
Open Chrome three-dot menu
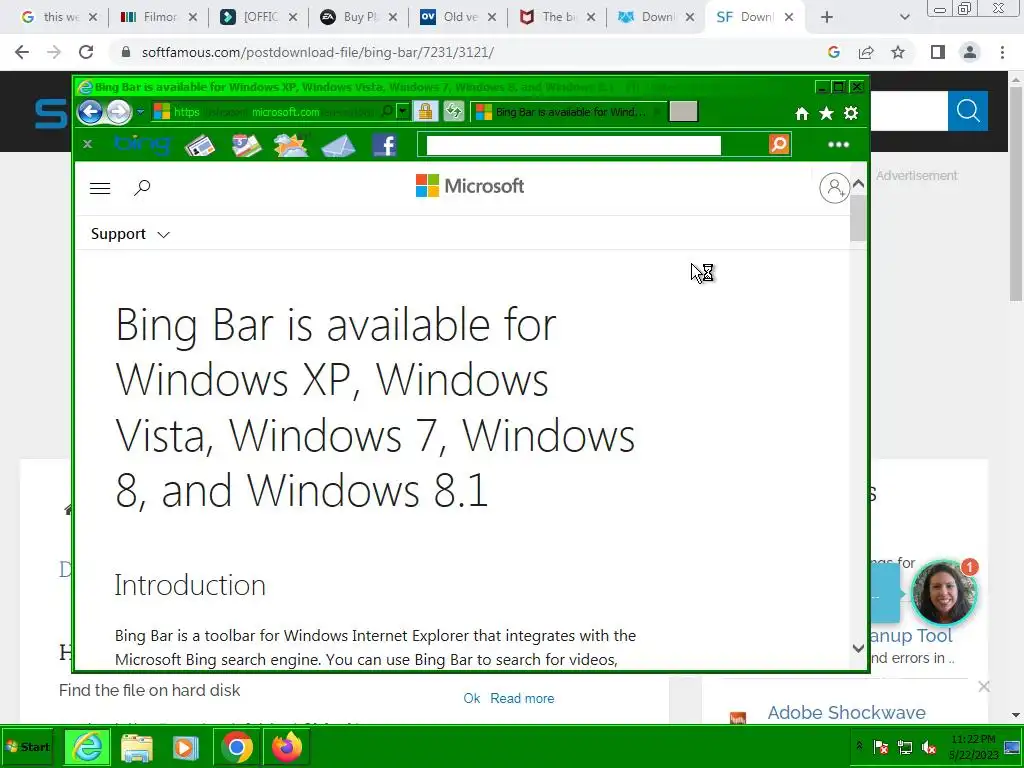1002,52
